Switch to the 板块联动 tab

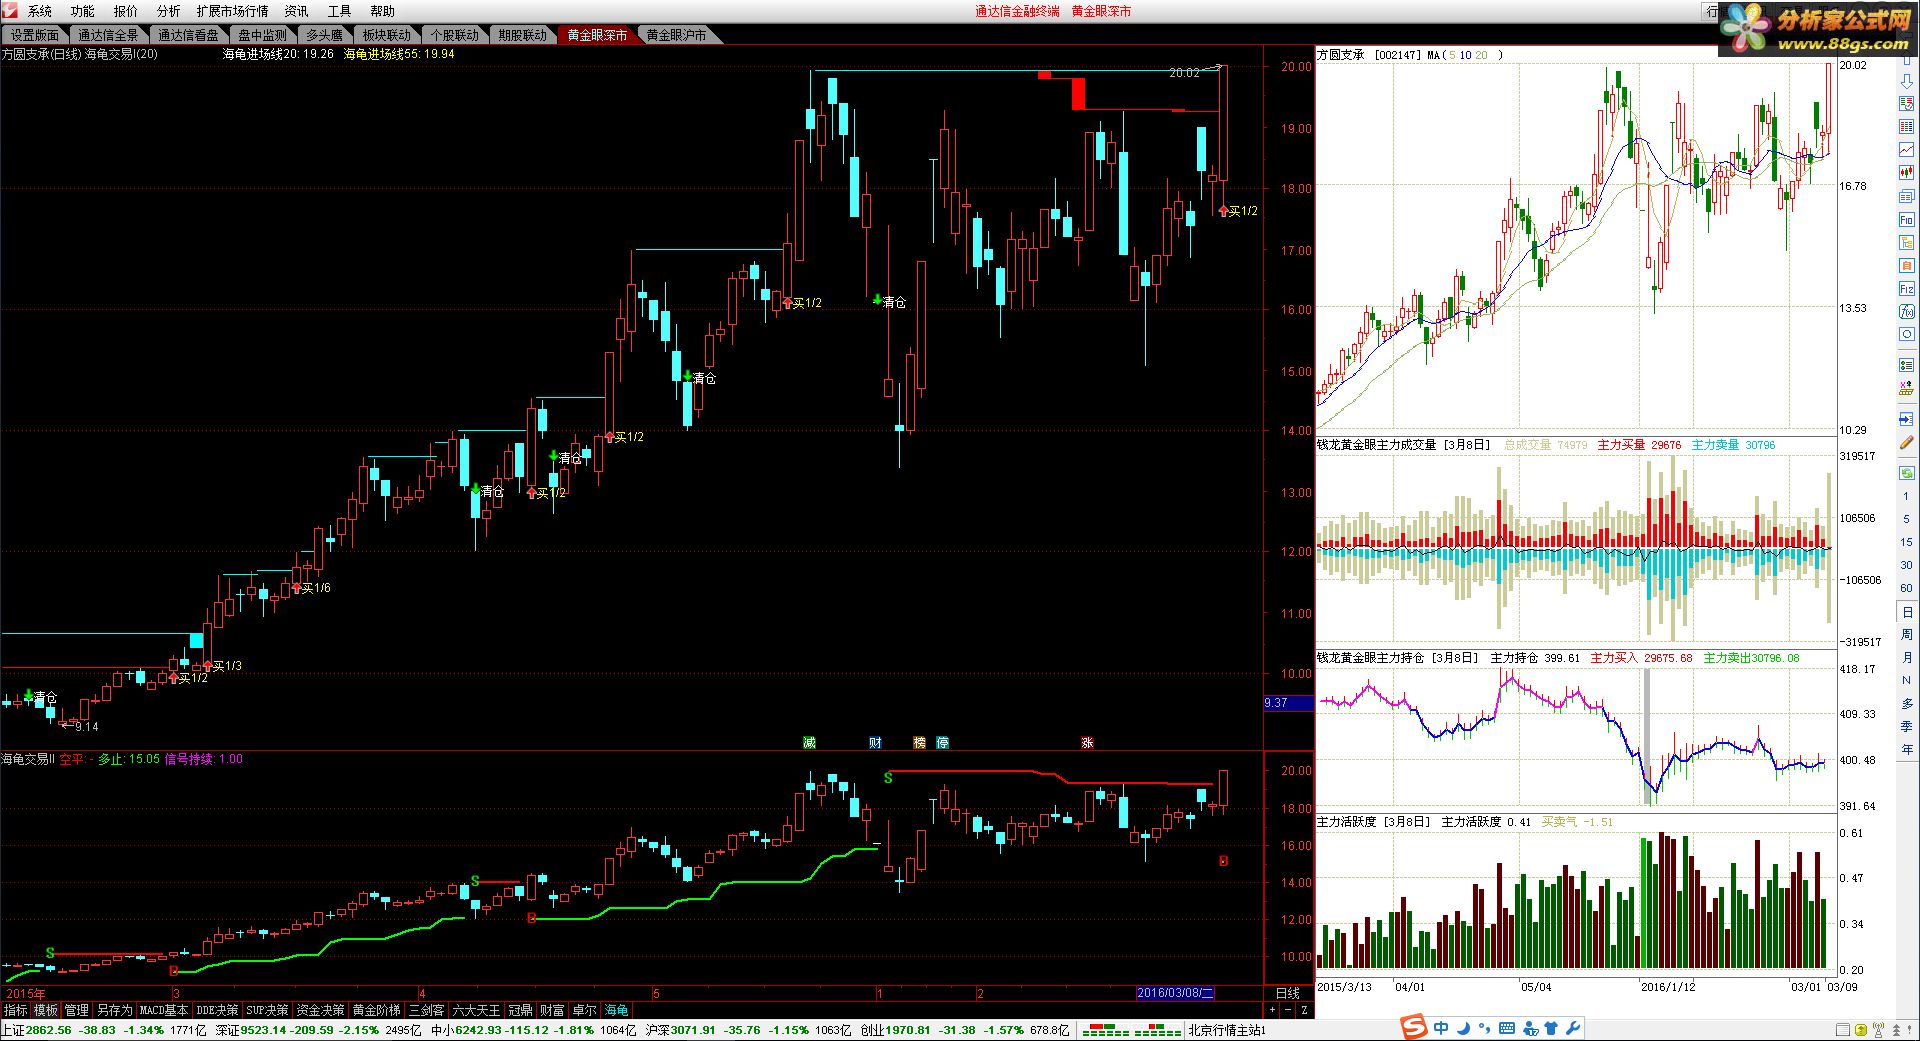386,35
